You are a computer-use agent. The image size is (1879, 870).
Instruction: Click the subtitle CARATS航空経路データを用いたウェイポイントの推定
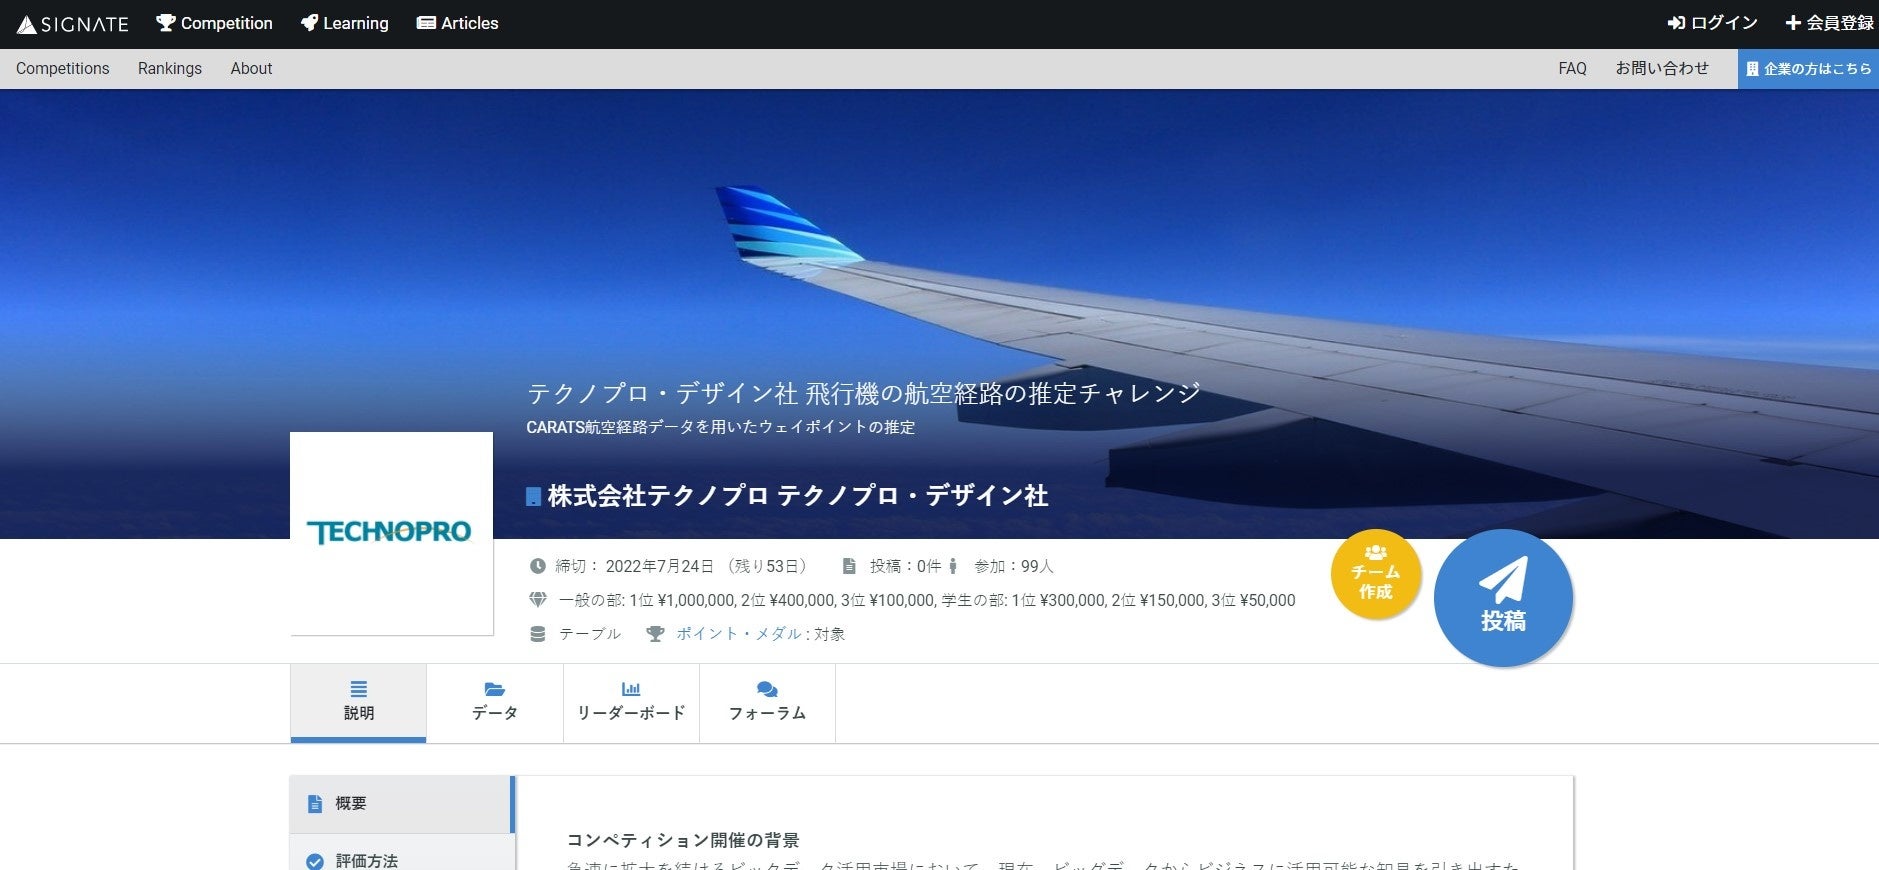pyautogui.click(x=721, y=427)
